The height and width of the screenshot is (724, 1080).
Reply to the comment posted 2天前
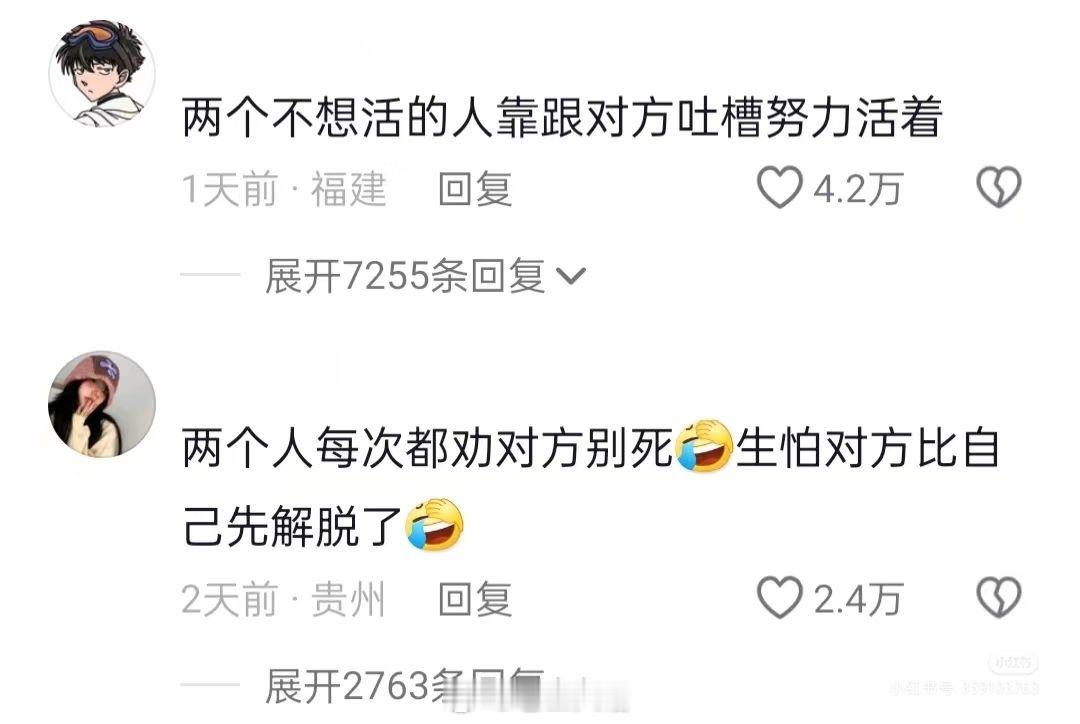(475, 599)
